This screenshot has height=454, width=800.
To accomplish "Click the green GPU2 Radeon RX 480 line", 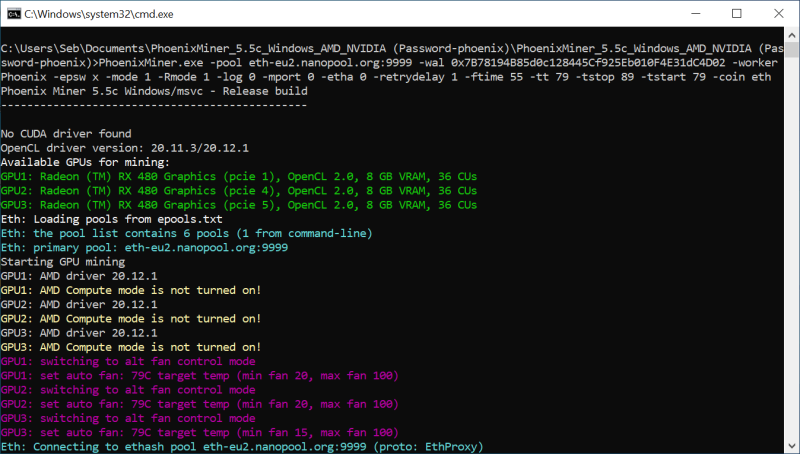I will (x=239, y=191).
